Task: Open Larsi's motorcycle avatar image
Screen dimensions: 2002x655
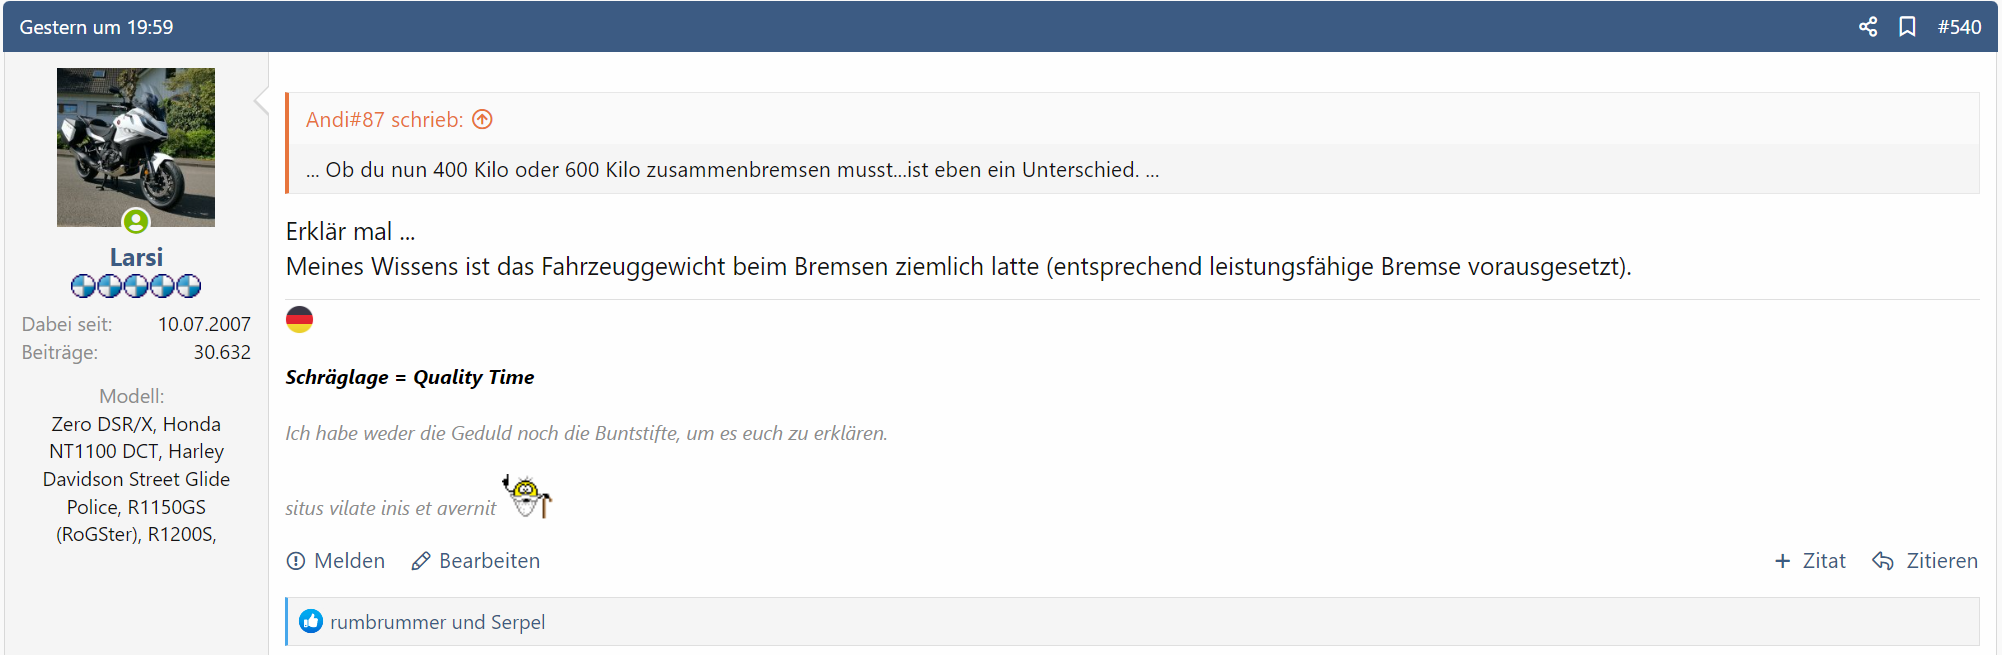Action: pyautogui.click(x=136, y=147)
